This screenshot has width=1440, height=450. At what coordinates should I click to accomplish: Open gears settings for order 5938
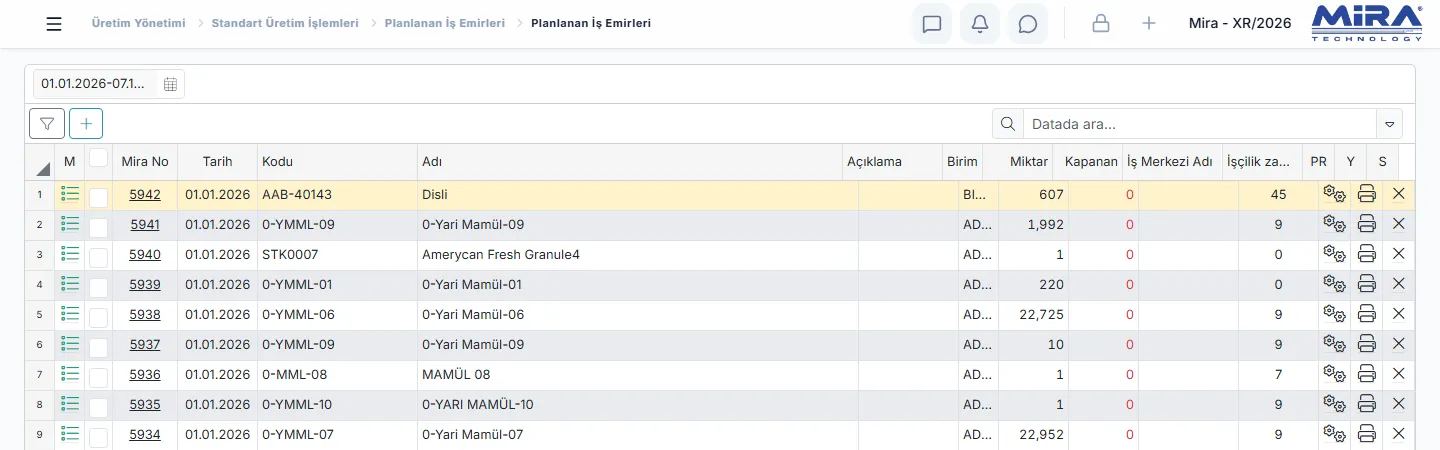pos(1335,314)
